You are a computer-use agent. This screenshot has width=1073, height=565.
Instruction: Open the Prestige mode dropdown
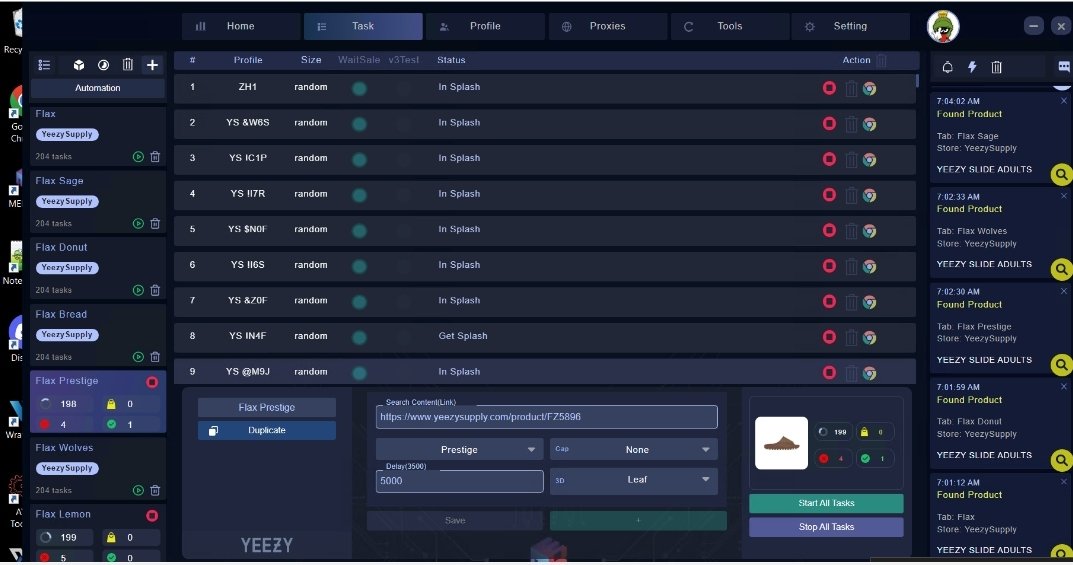coord(459,449)
